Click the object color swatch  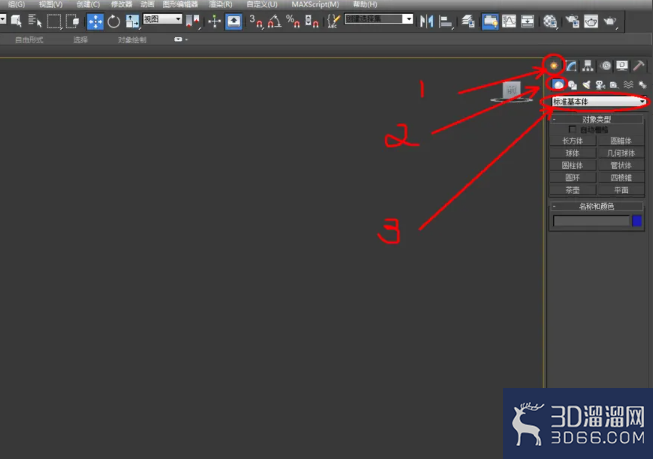[637, 221]
